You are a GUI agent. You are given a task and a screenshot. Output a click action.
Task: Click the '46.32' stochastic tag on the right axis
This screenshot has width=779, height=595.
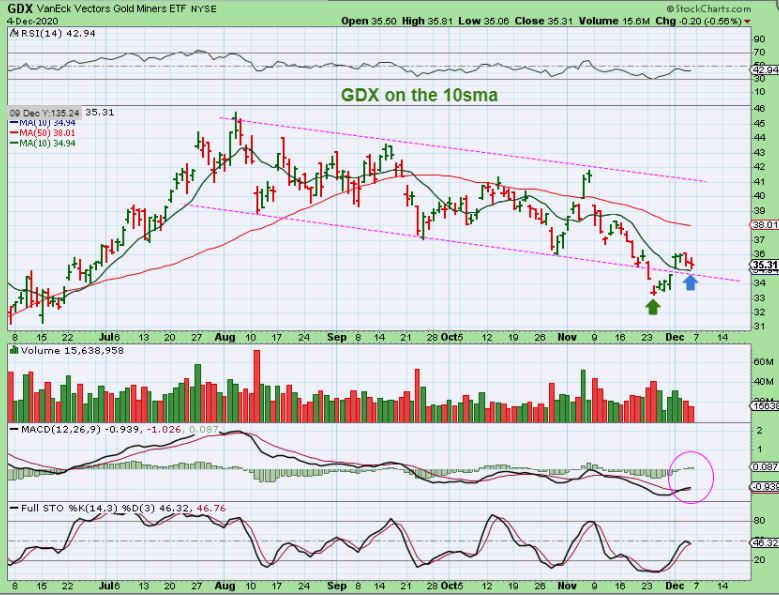765,543
